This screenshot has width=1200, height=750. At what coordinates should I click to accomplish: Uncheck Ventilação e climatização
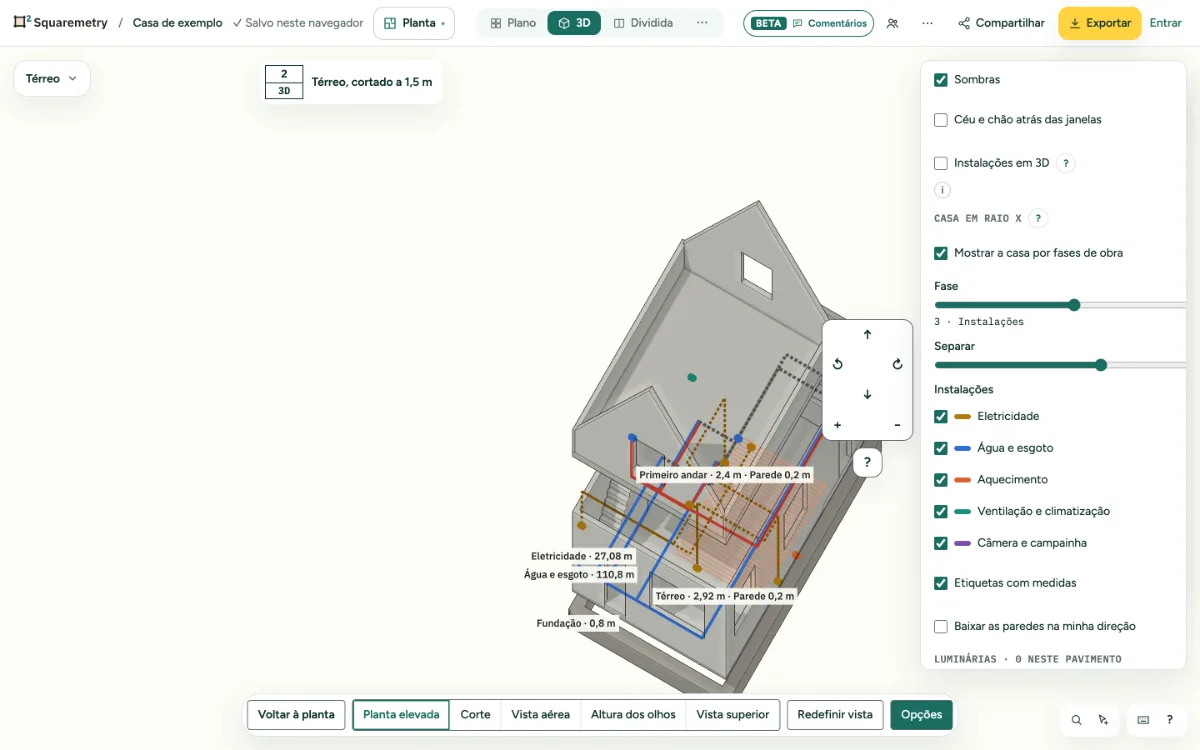[x=941, y=511]
